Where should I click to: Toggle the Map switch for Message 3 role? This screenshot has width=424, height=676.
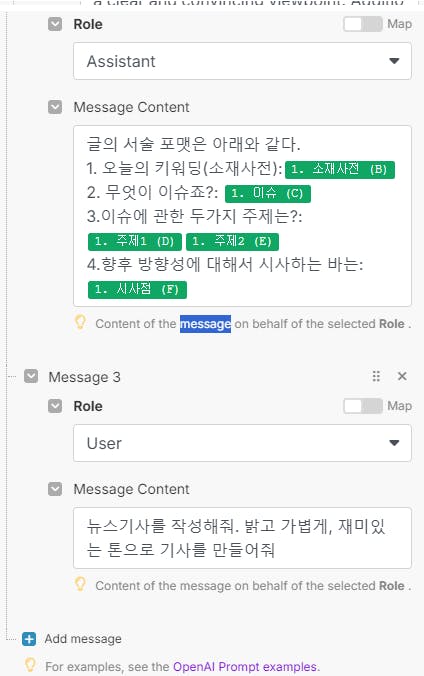click(x=363, y=406)
